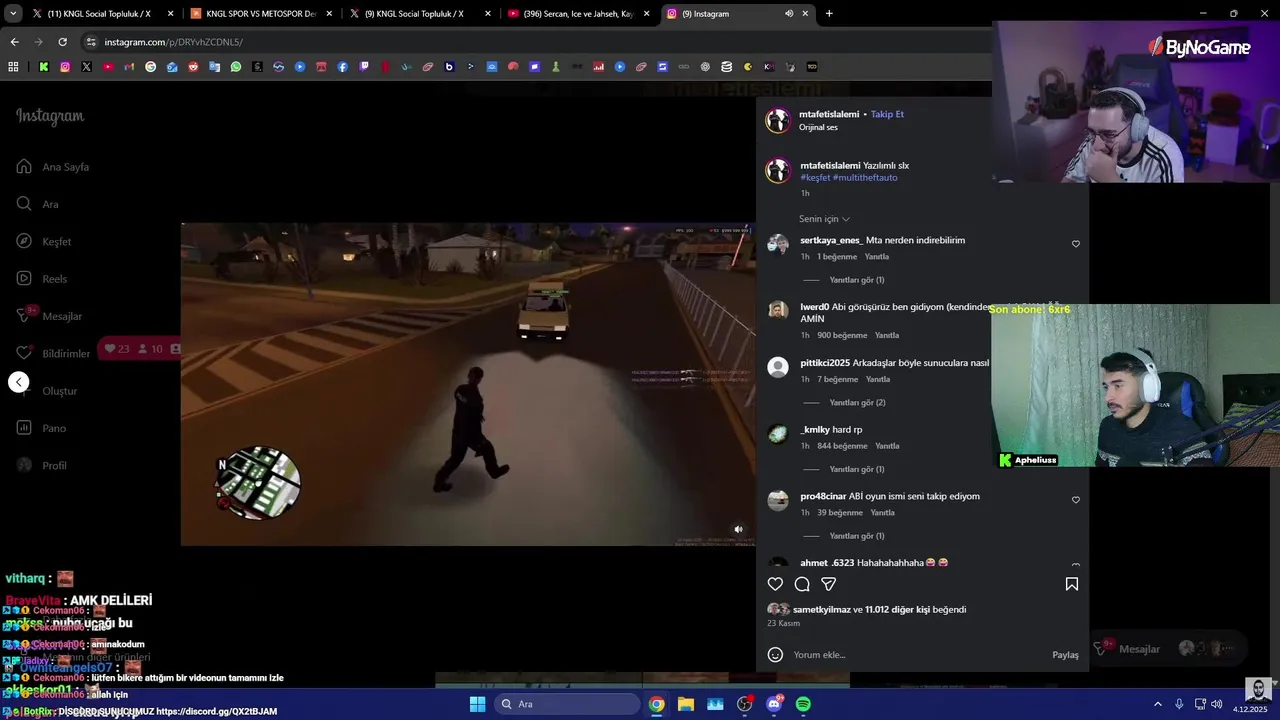Image resolution: width=1280 pixels, height=720 pixels.
Task: Open Bildirimler notifications heart in sidebar
Action: pos(54,353)
